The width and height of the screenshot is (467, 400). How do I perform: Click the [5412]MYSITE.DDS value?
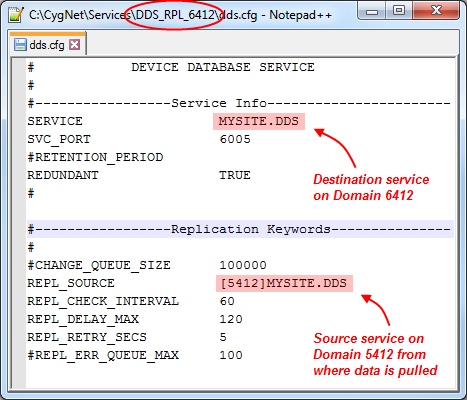tap(284, 283)
